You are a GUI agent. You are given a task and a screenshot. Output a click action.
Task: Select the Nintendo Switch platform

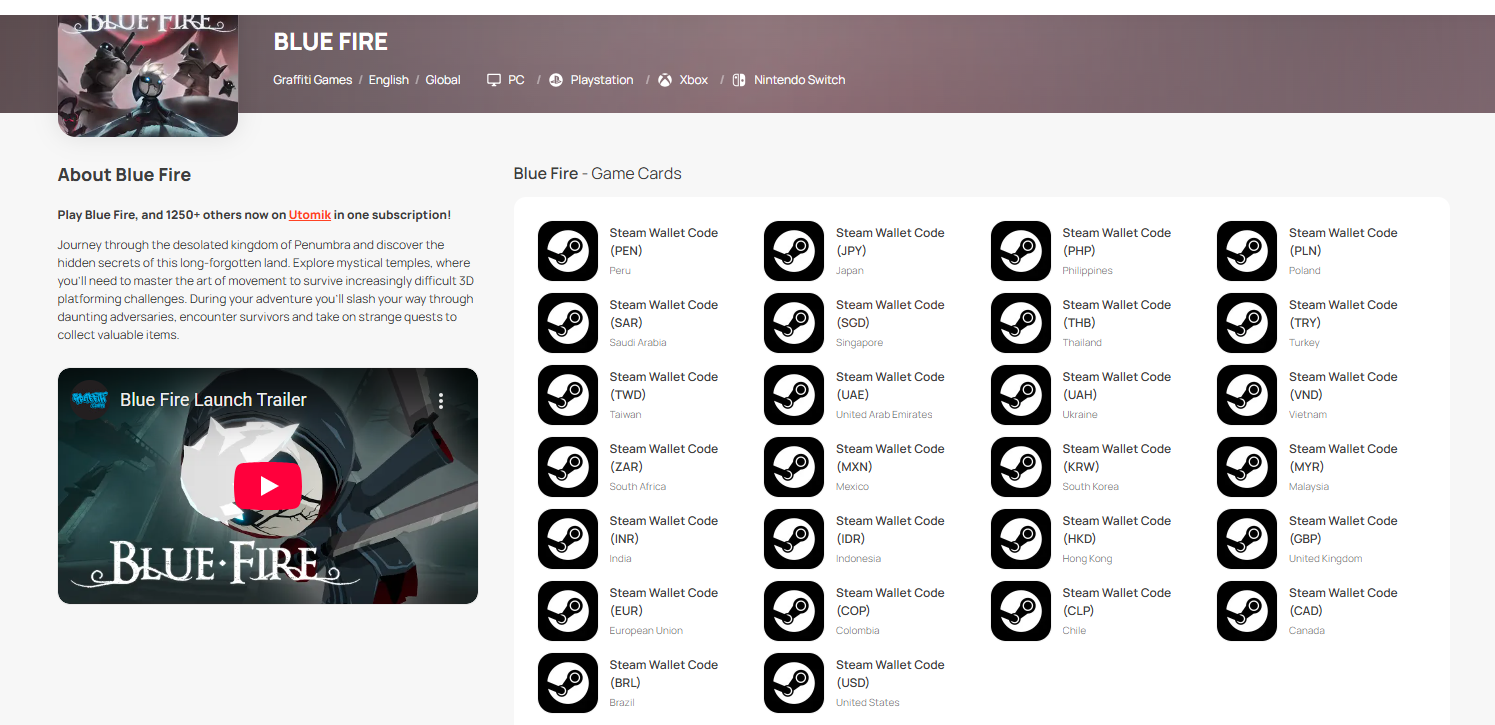click(798, 80)
